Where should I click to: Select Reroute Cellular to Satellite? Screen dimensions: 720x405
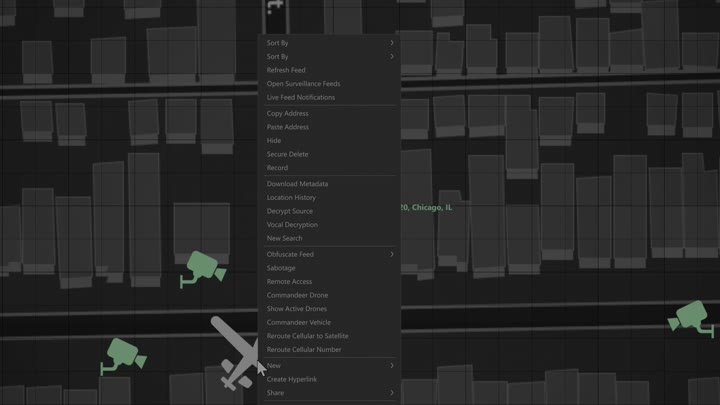(x=307, y=336)
